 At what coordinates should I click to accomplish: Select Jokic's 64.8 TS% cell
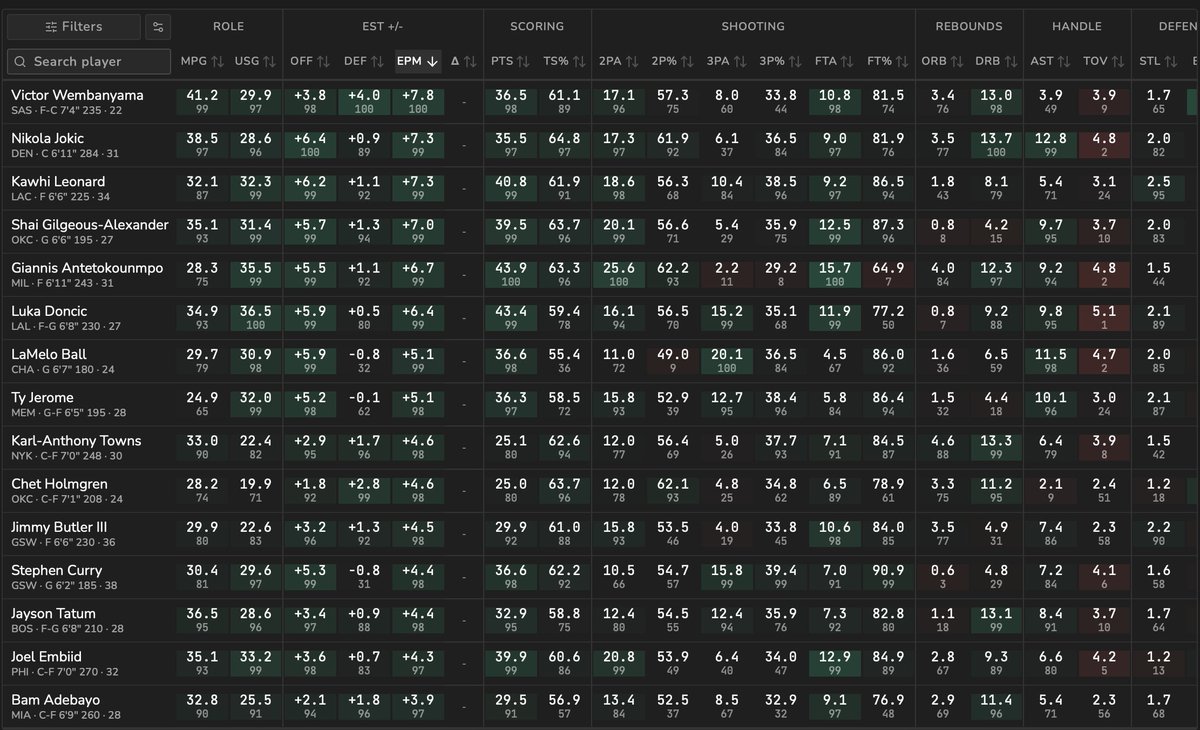tap(564, 145)
